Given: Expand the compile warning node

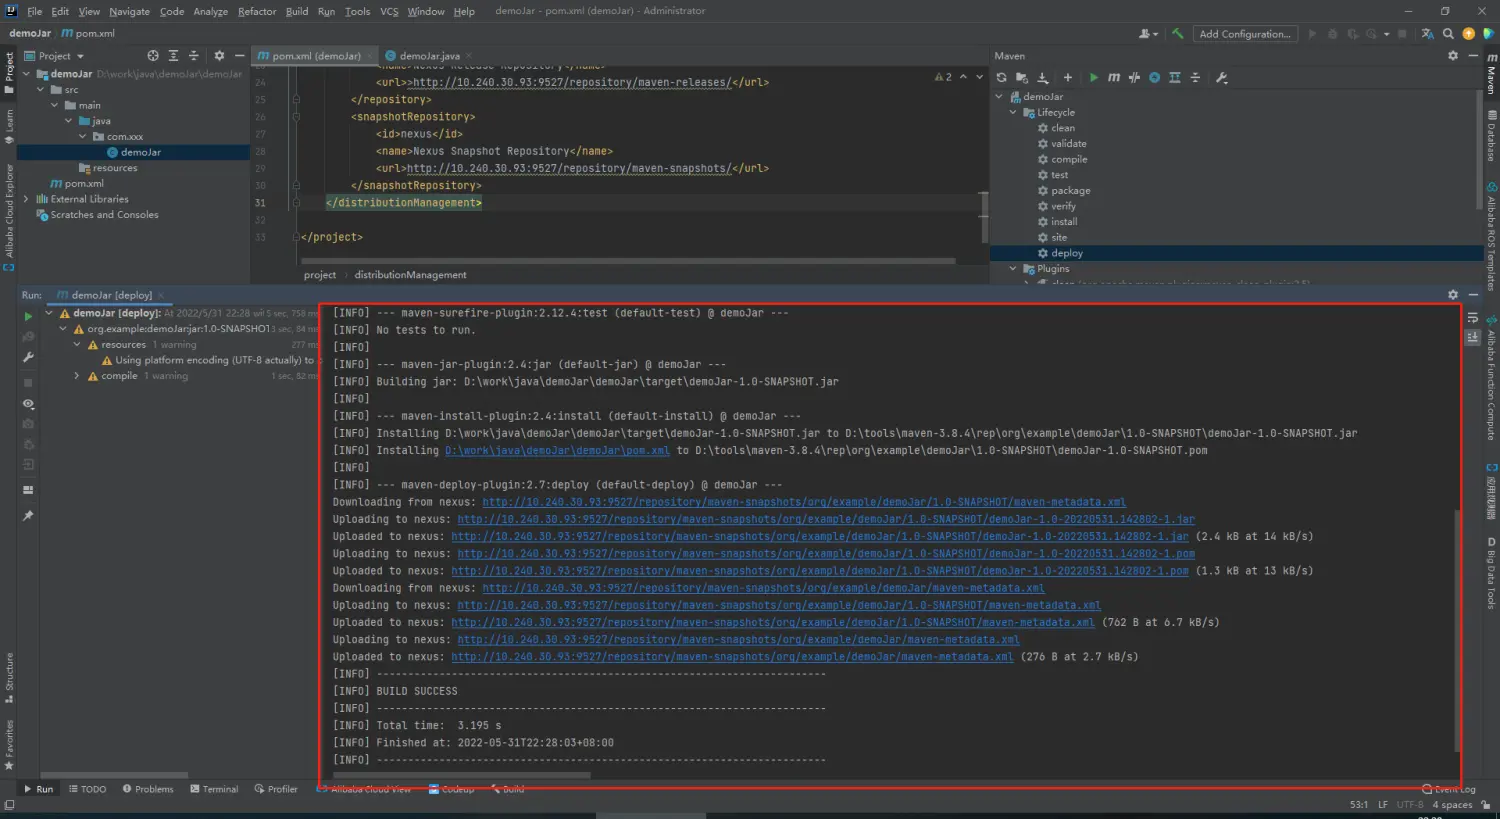Looking at the screenshot, I should [x=77, y=376].
